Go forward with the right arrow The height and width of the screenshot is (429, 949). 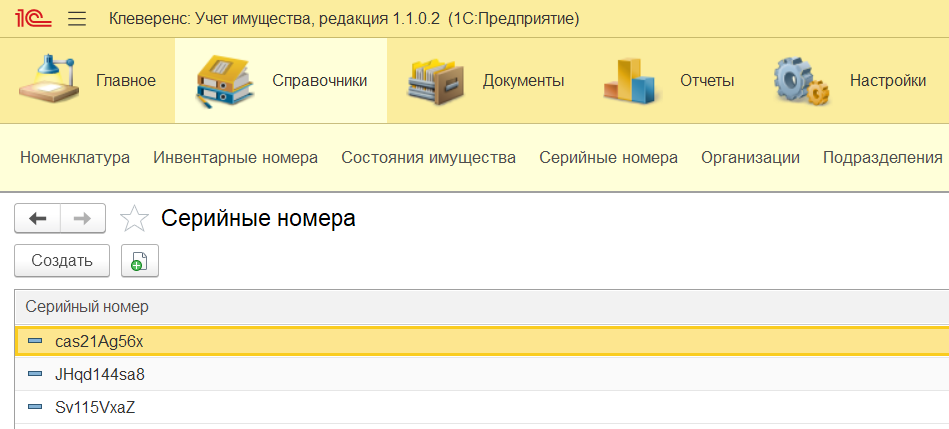tap(83, 218)
